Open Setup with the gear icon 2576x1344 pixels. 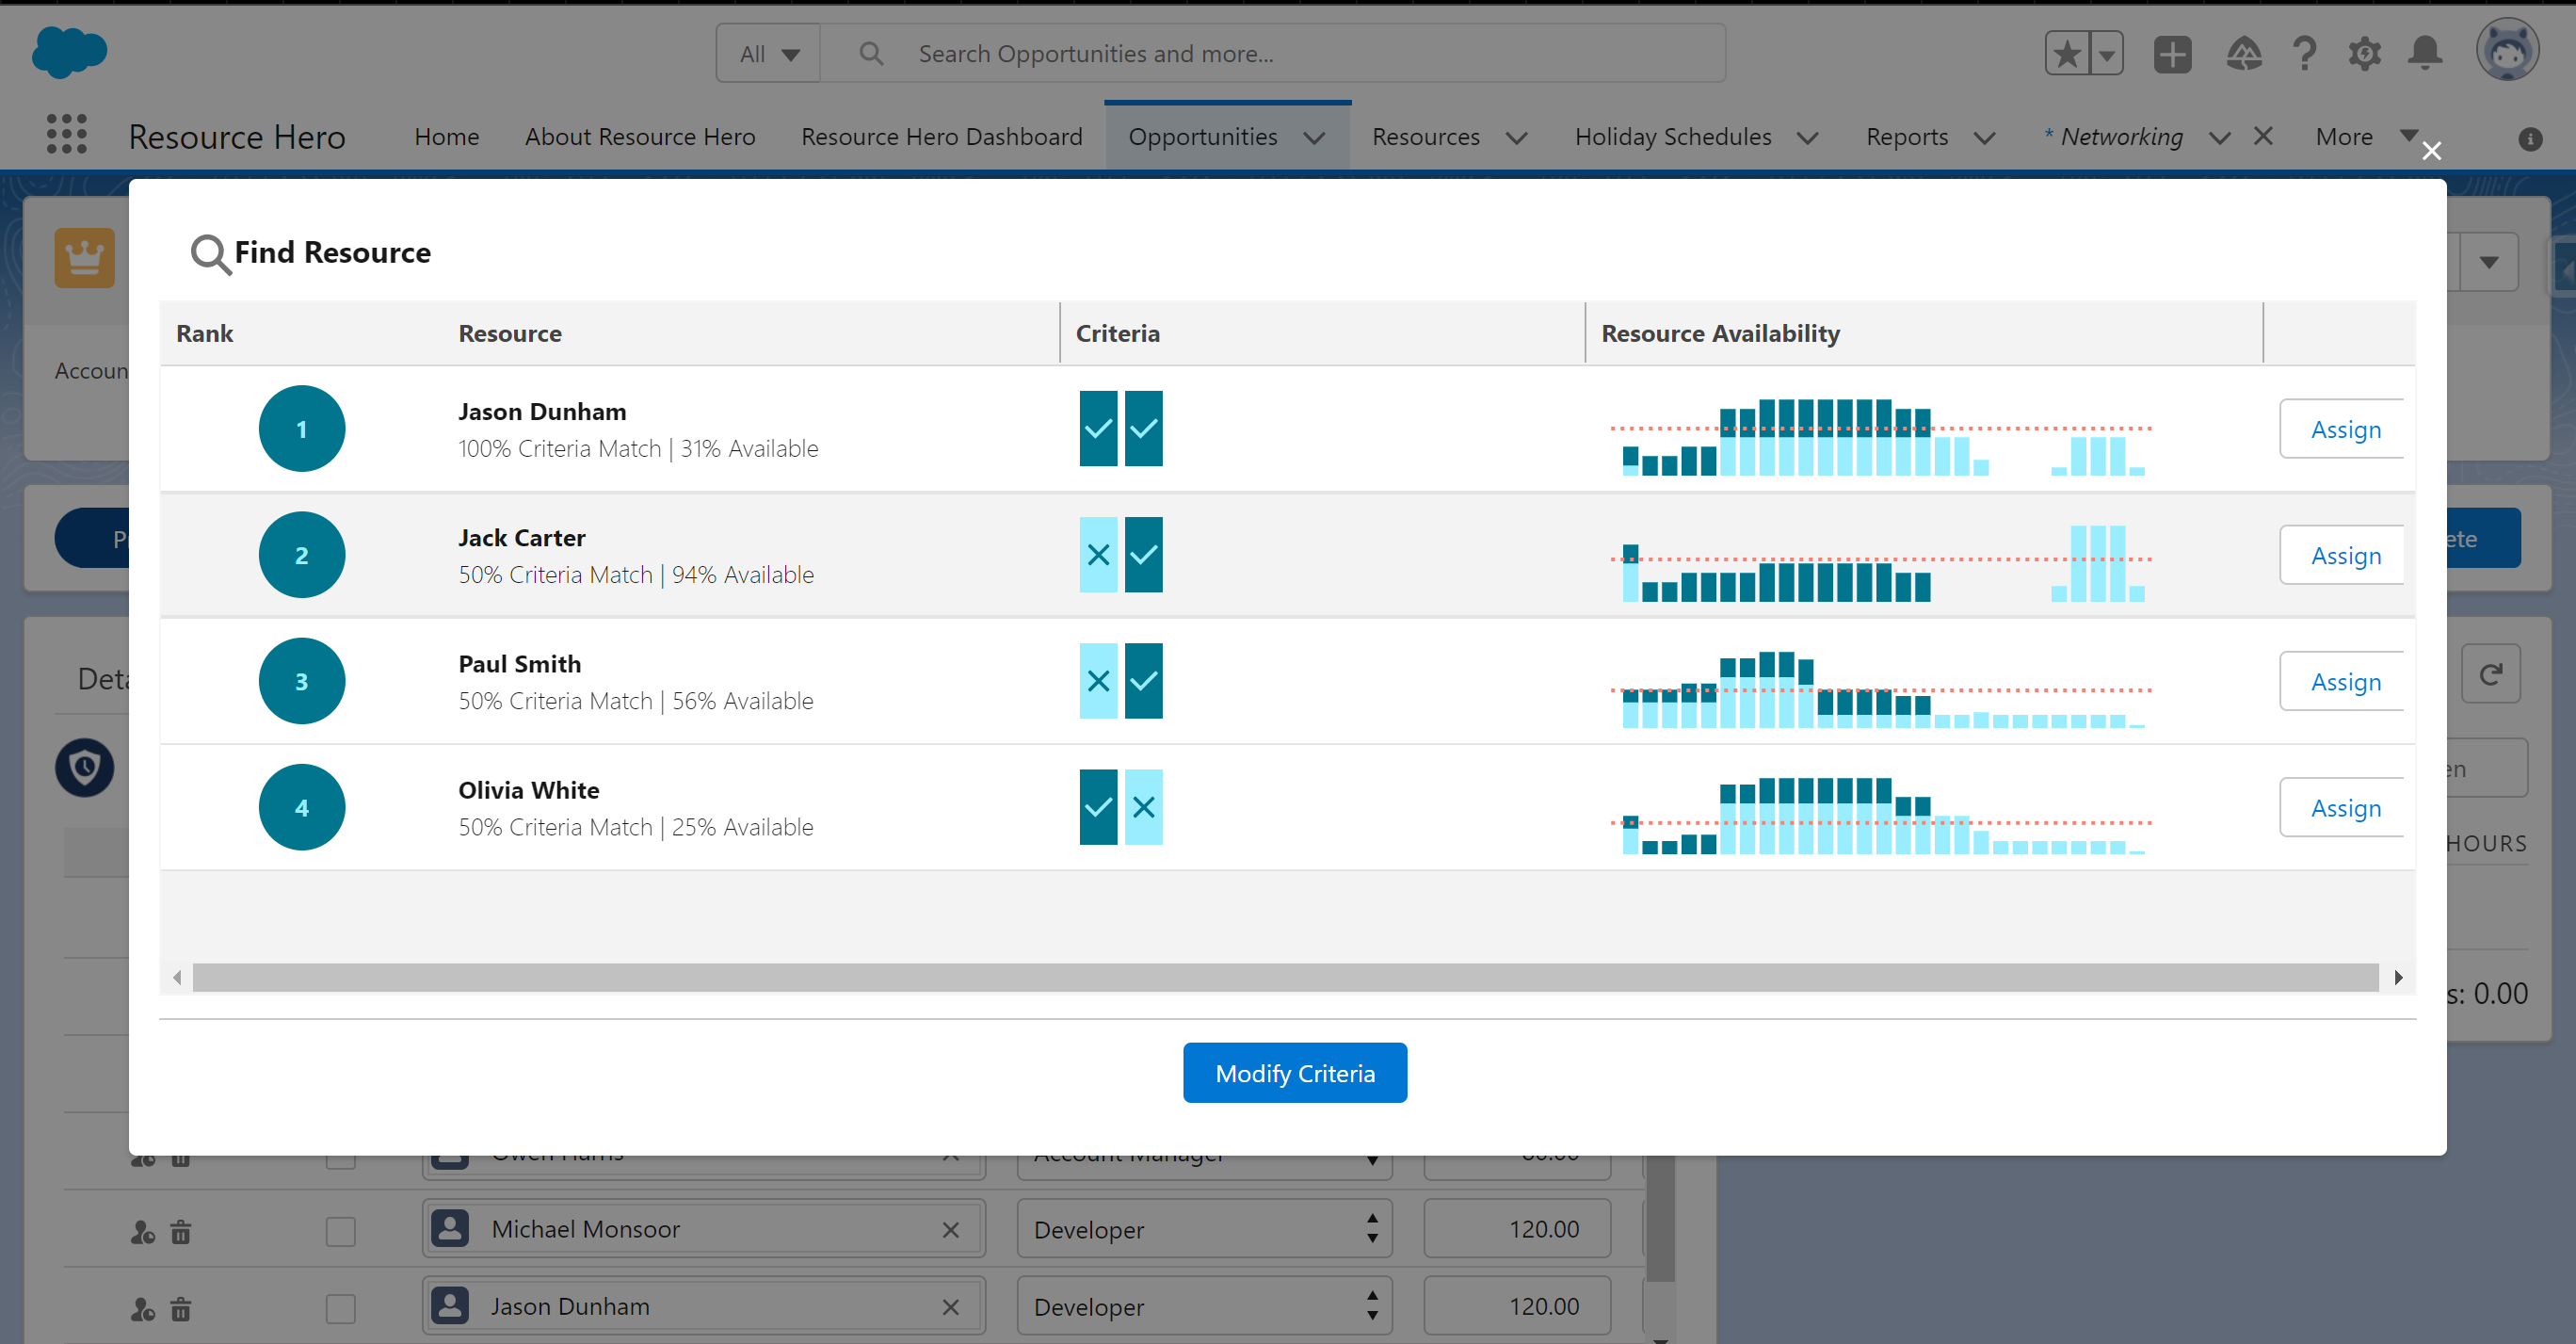pos(2364,55)
